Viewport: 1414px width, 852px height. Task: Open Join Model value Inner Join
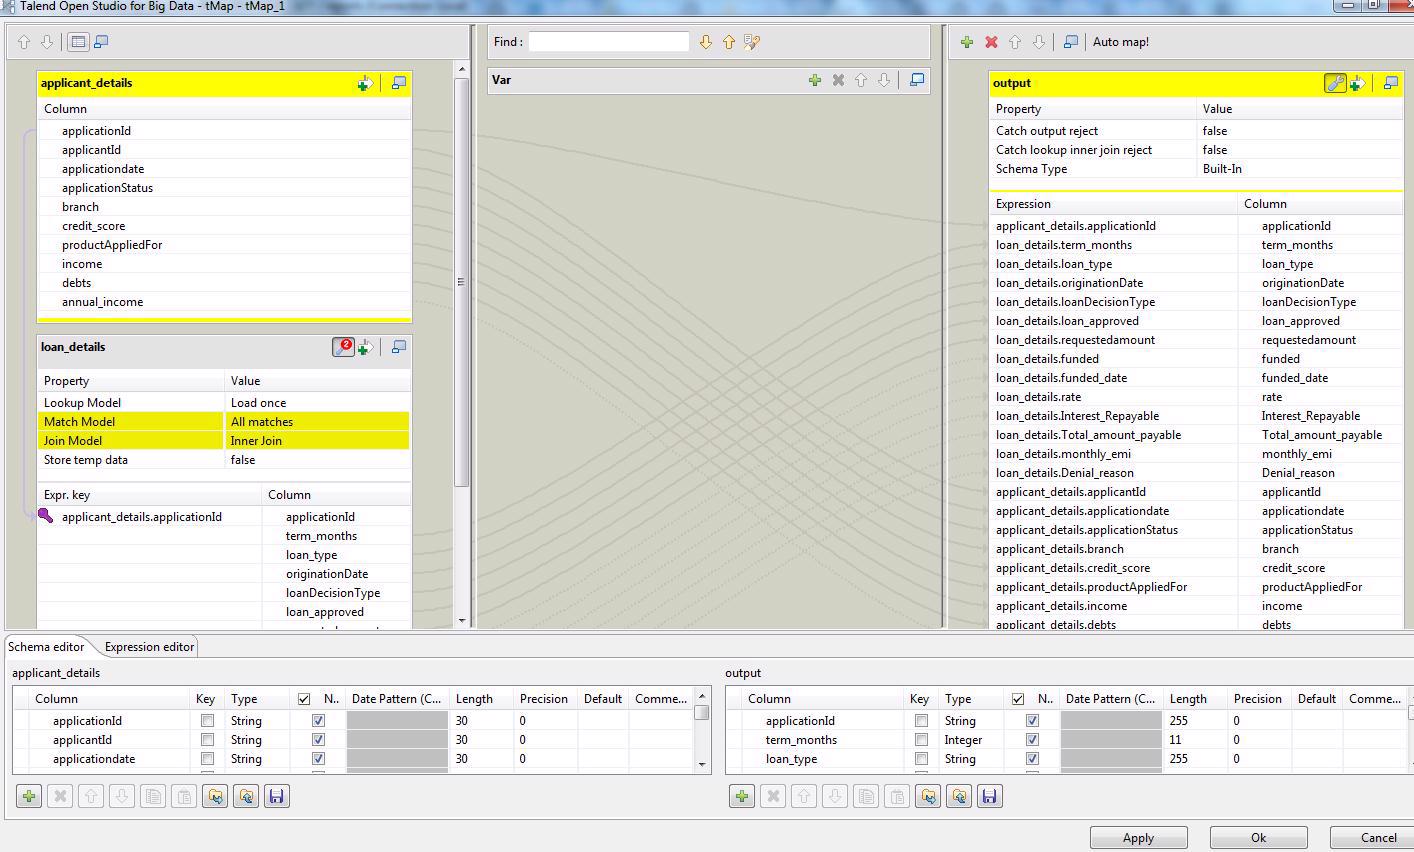tap(317, 441)
